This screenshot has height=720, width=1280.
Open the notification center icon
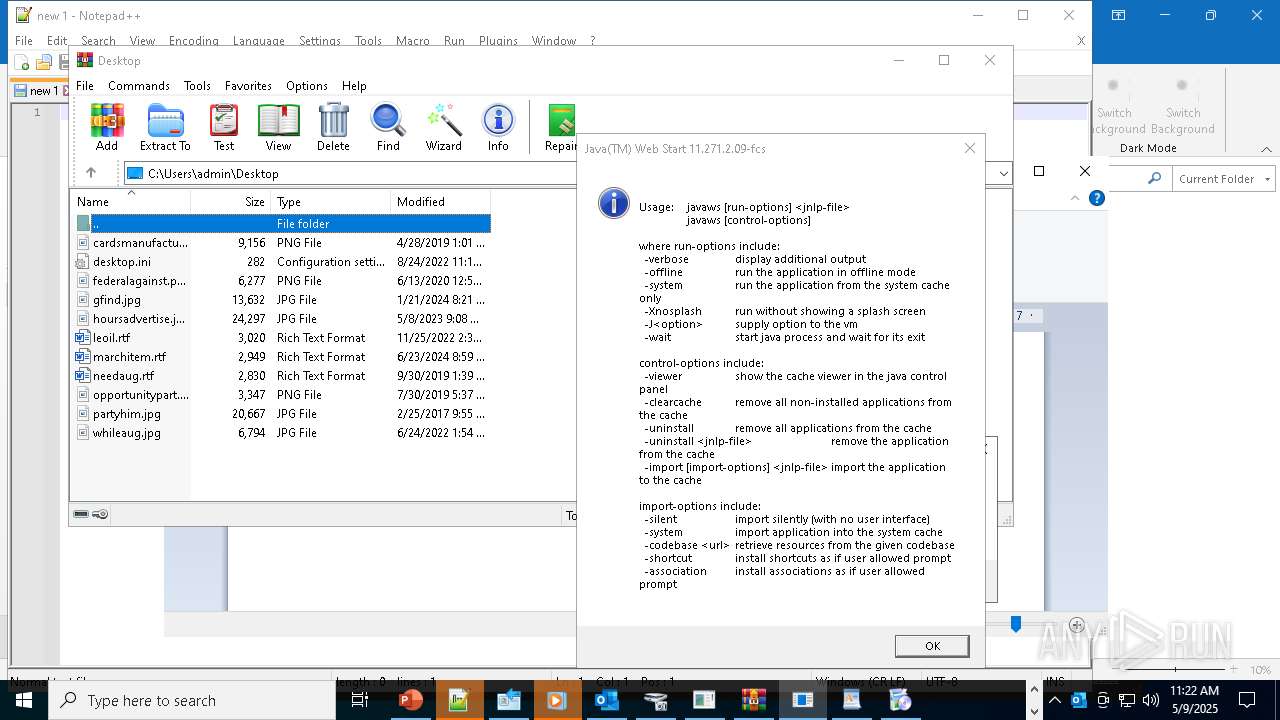tap(1247, 700)
